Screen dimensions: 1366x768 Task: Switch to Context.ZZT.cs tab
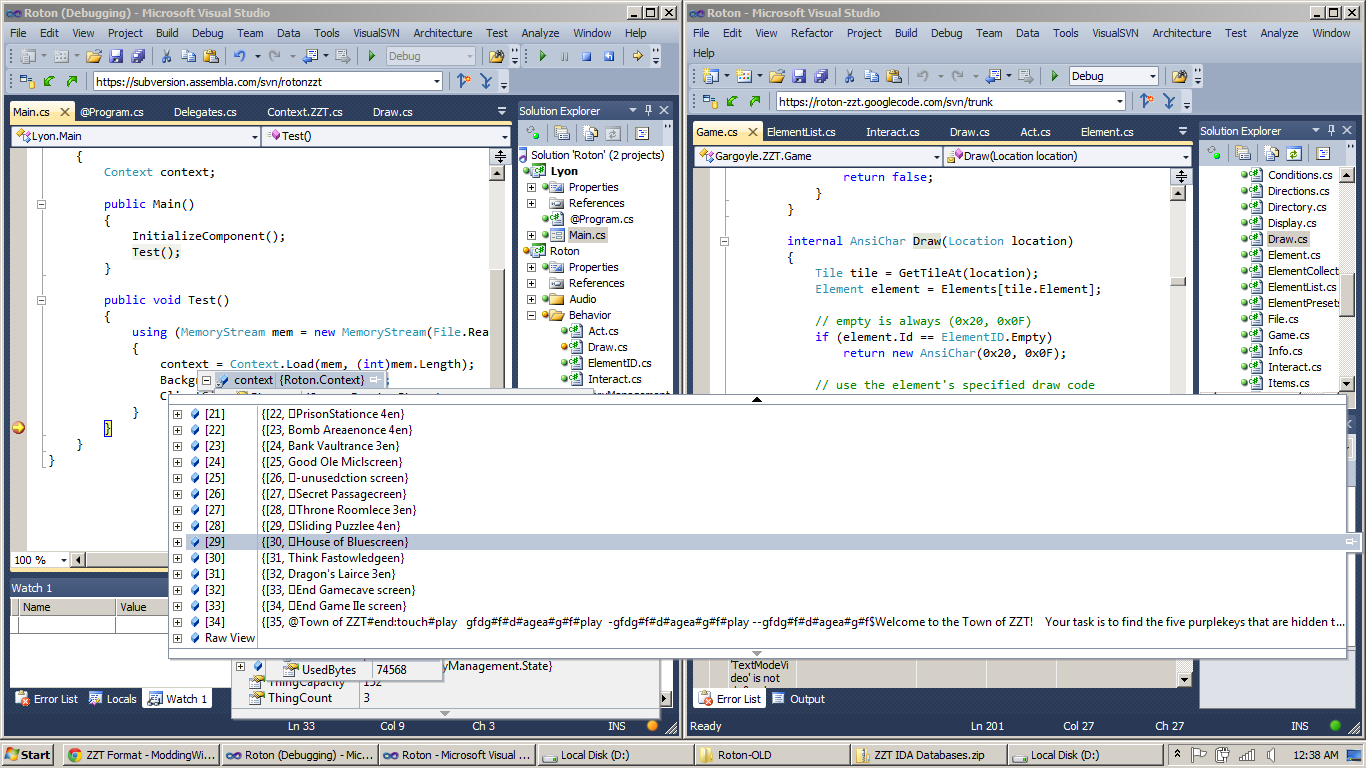[305, 112]
